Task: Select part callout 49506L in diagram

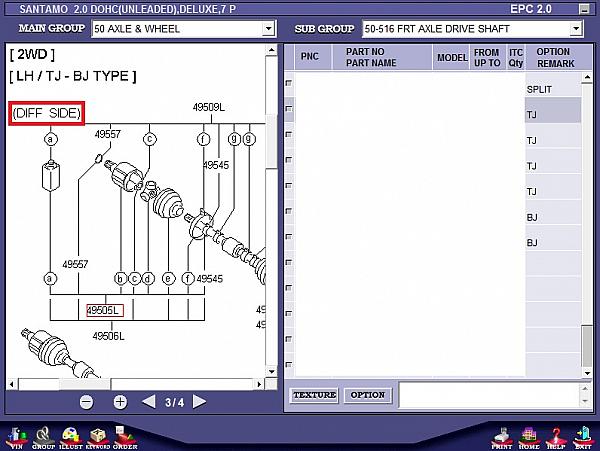Action: [108, 336]
